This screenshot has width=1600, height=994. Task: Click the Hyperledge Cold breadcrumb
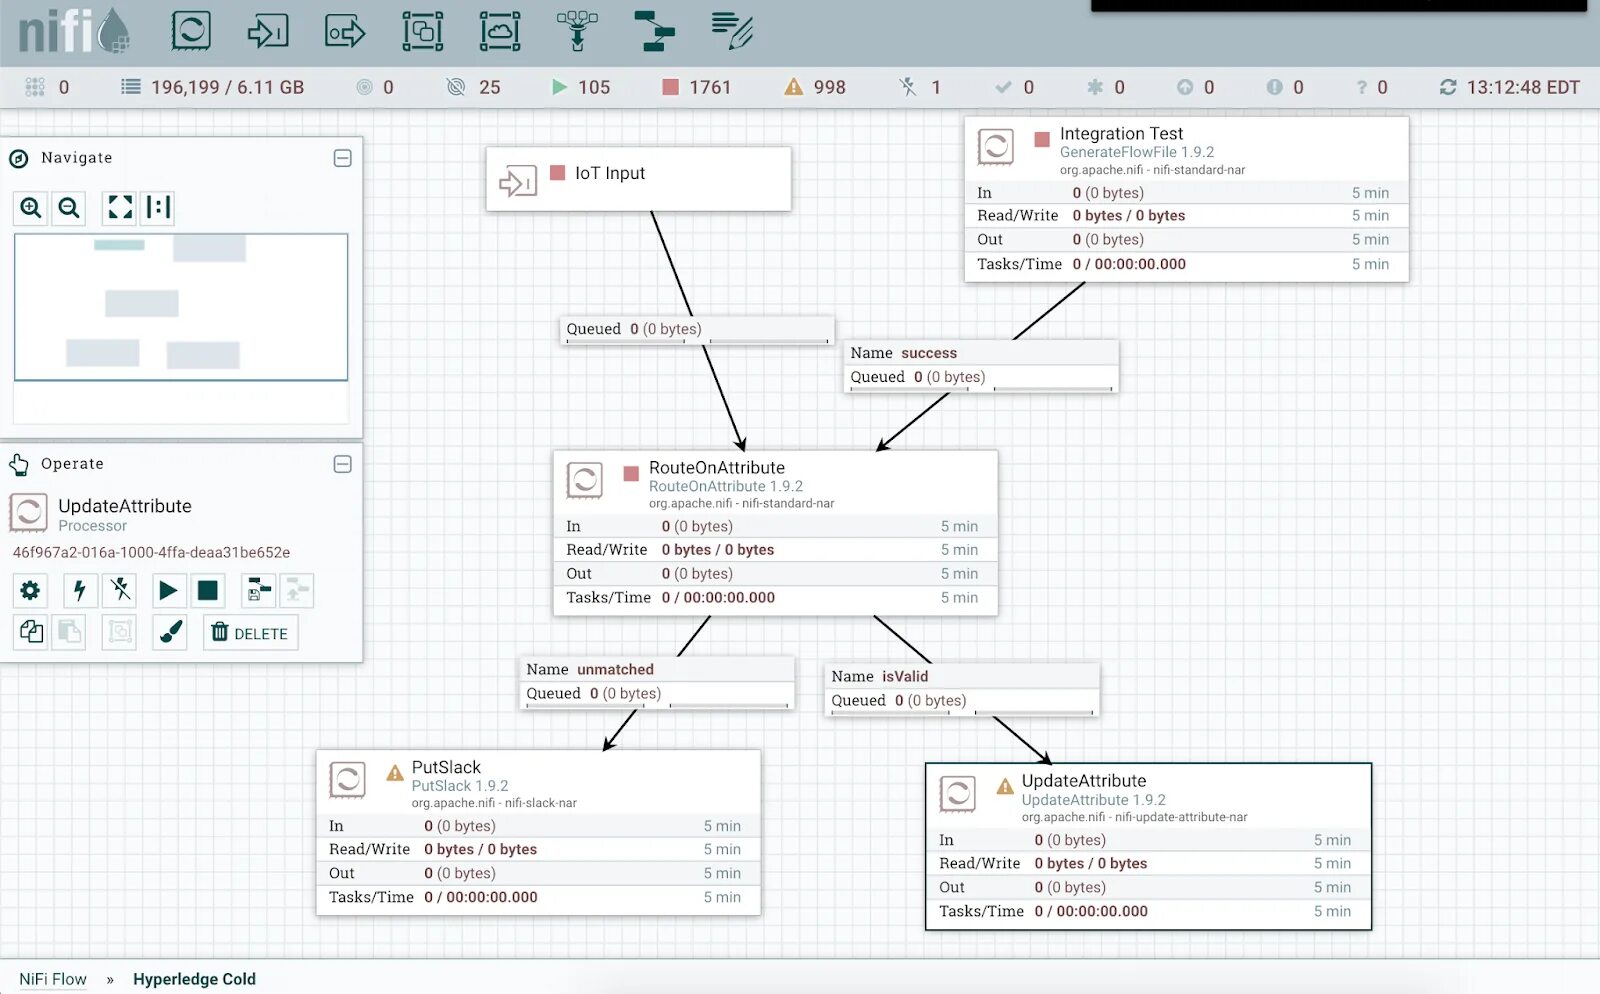point(194,979)
